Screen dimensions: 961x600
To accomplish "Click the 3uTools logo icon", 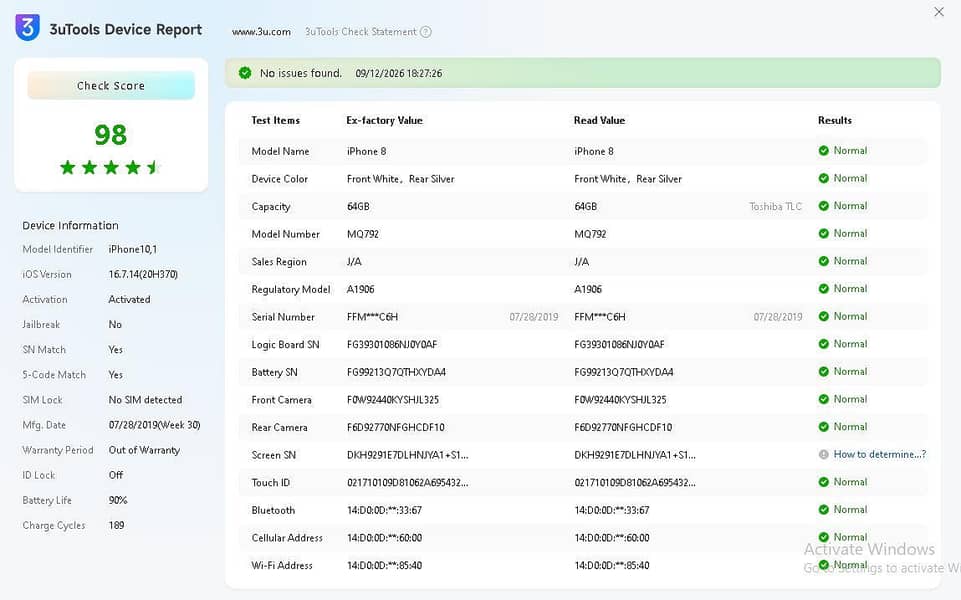I will (28, 28).
